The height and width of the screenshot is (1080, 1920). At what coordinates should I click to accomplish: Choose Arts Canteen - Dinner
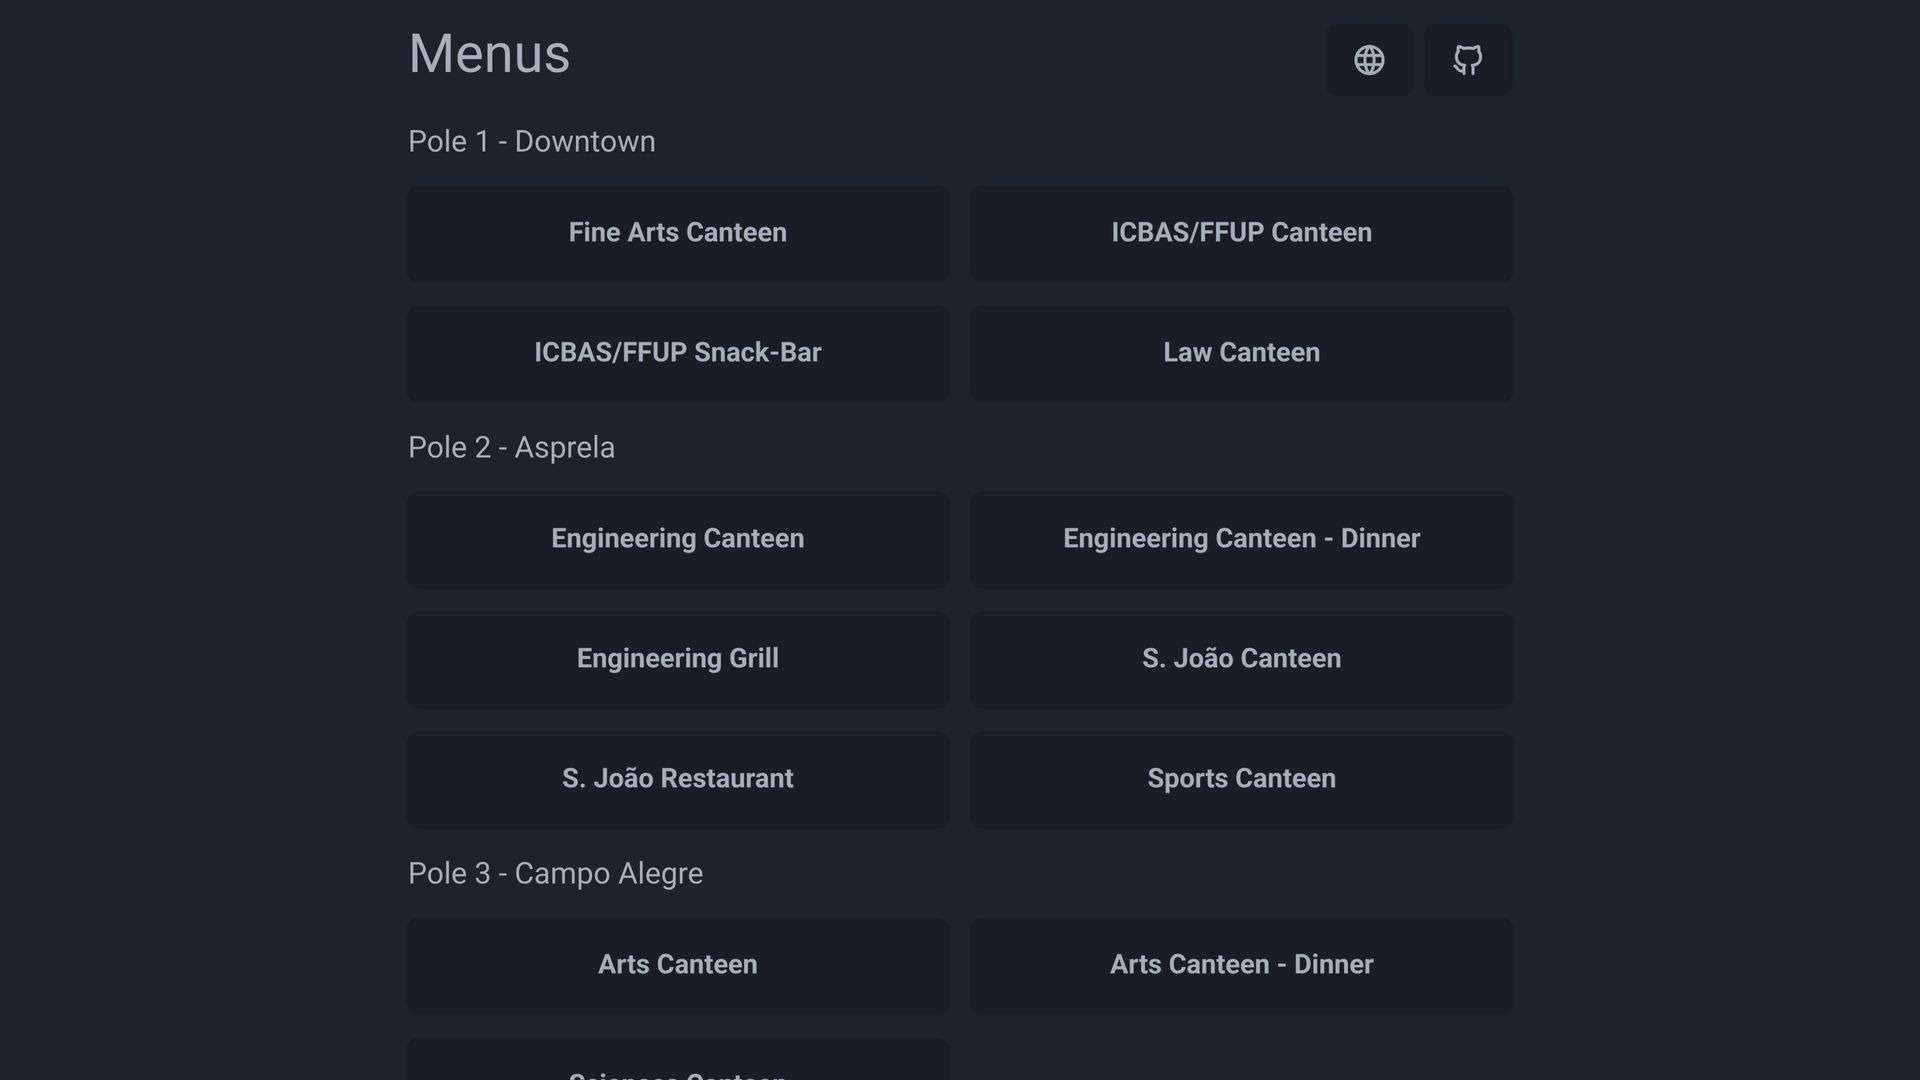click(1241, 965)
